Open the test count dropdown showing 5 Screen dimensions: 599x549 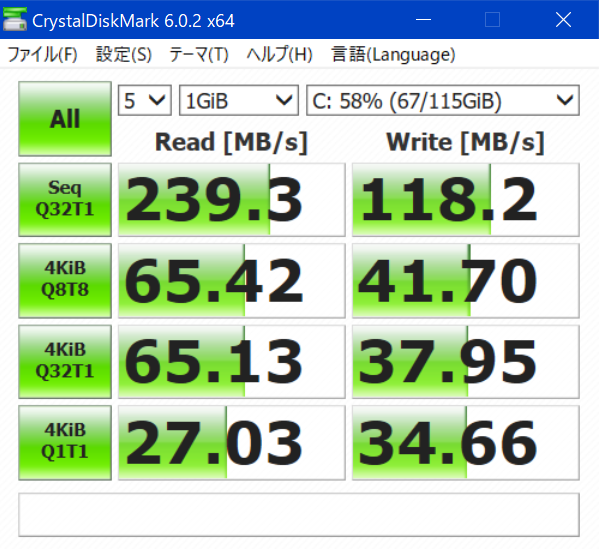coord(145,100)
